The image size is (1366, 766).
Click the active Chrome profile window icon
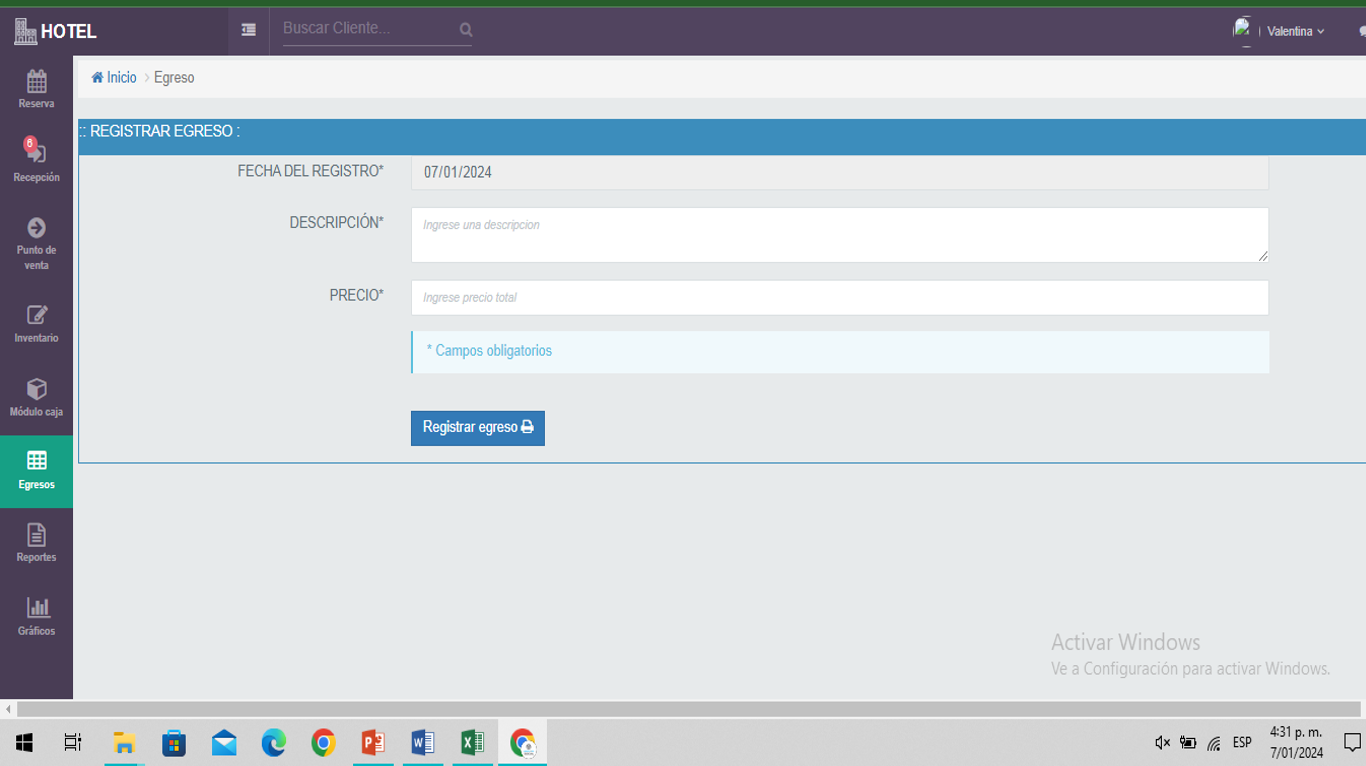[x=522, y=743]
